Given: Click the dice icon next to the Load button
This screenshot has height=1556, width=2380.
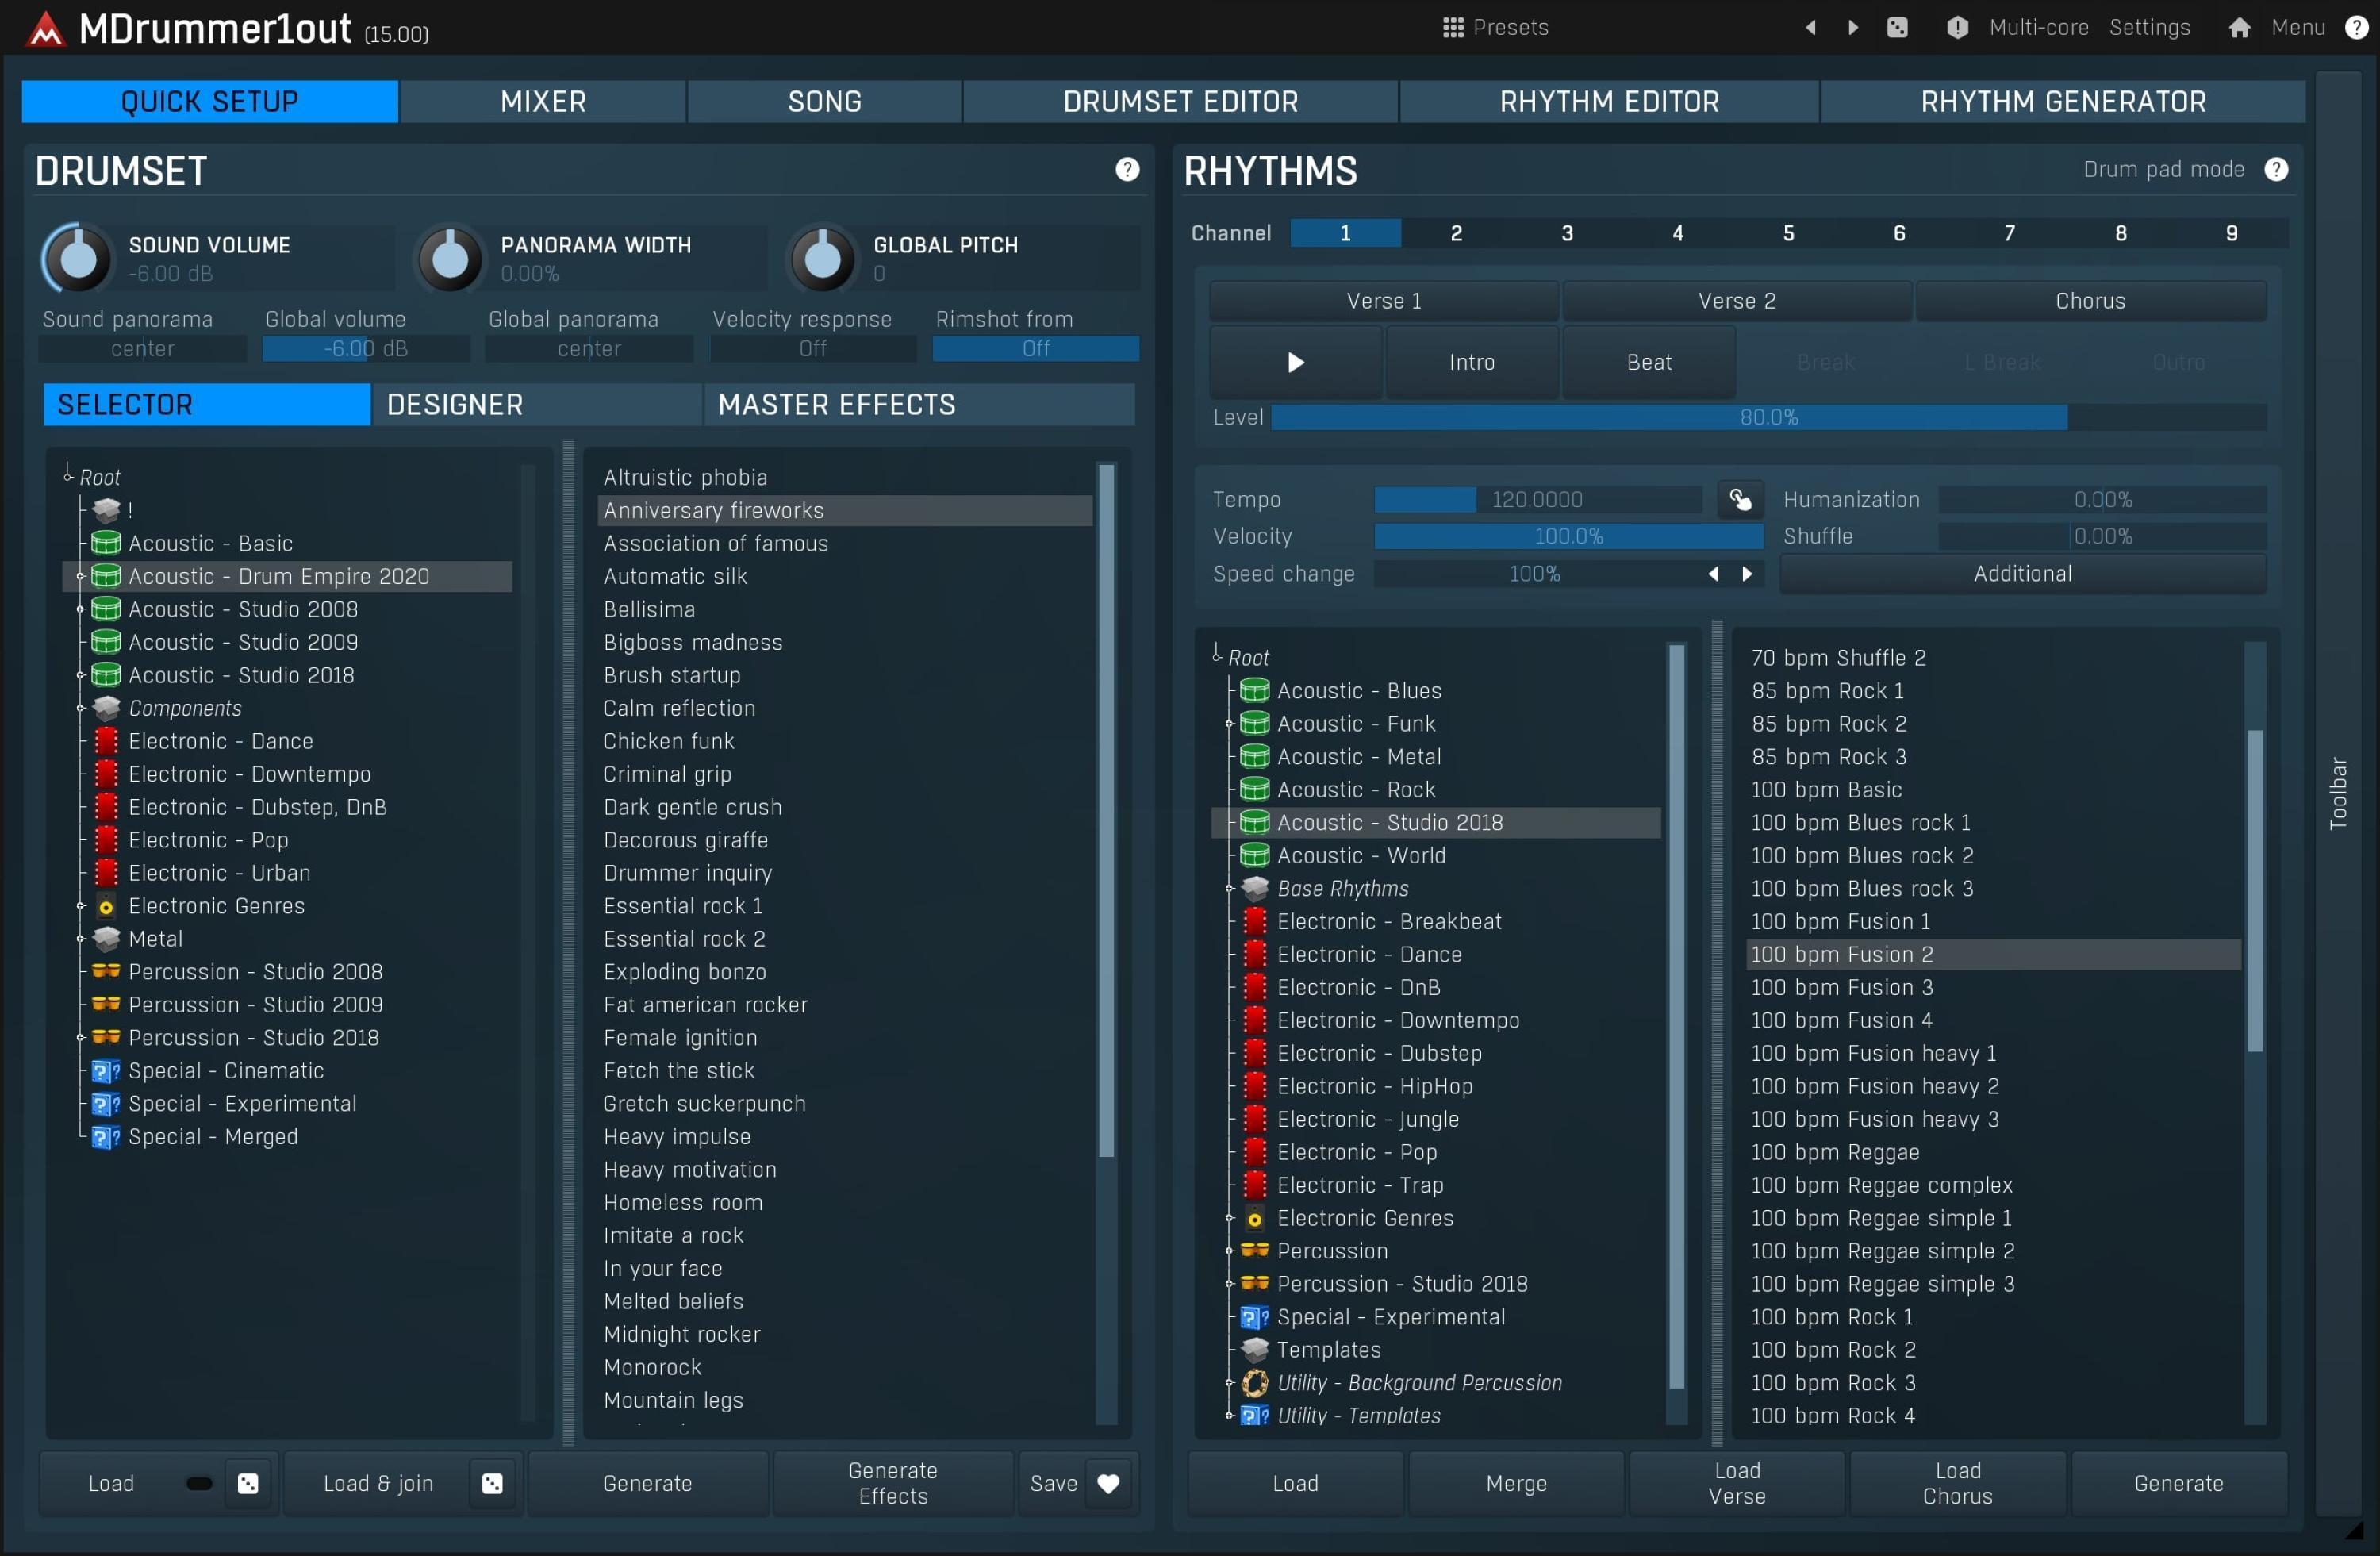Looking at the screenshot, I should [247, 1483].
